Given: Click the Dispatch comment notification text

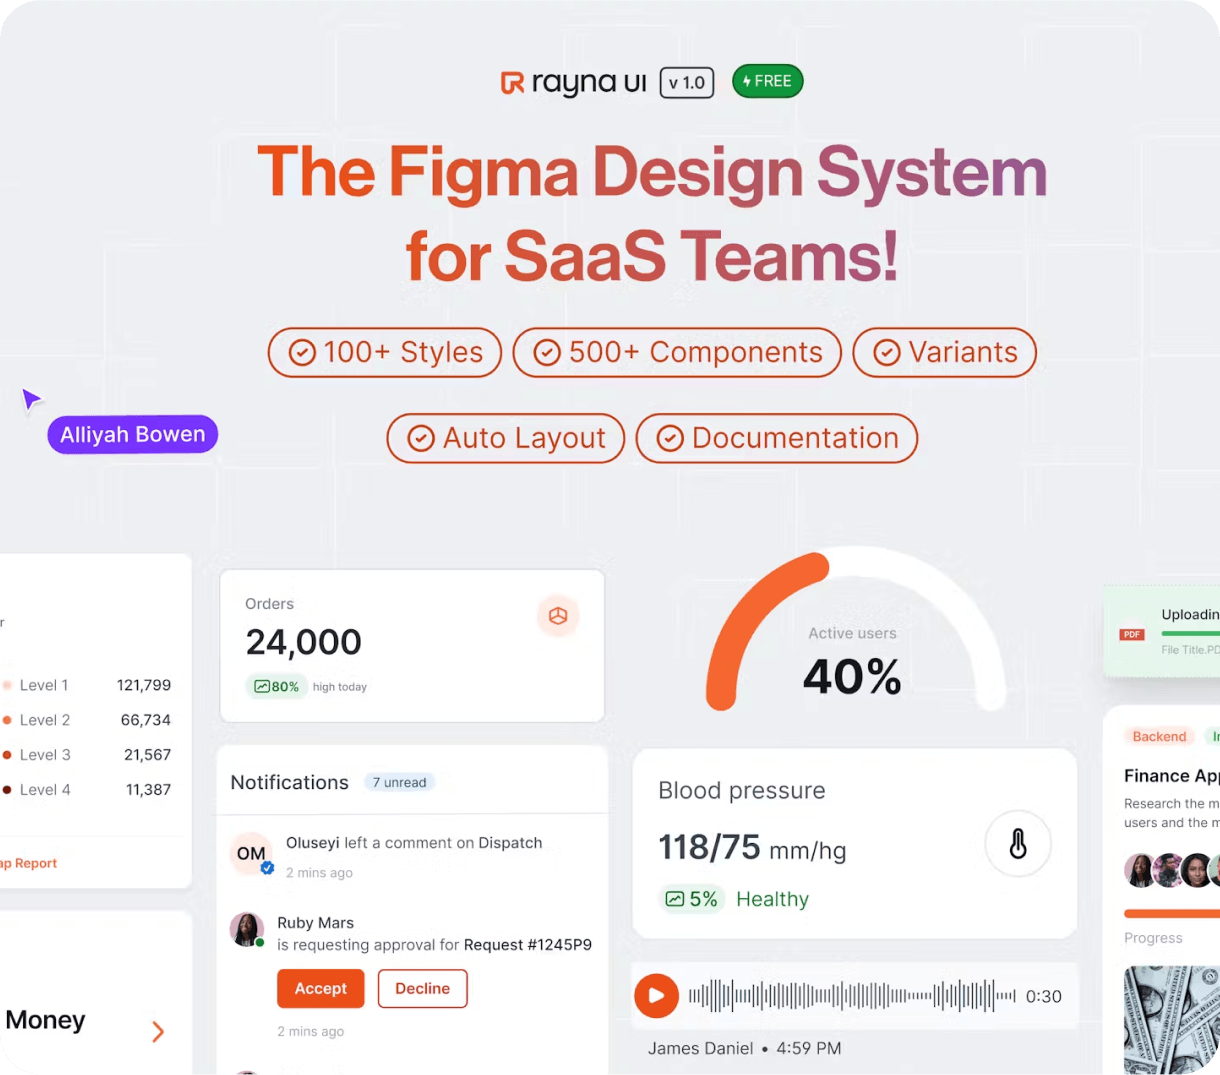Looking at the screenshot, I should (x=414, y=843).
